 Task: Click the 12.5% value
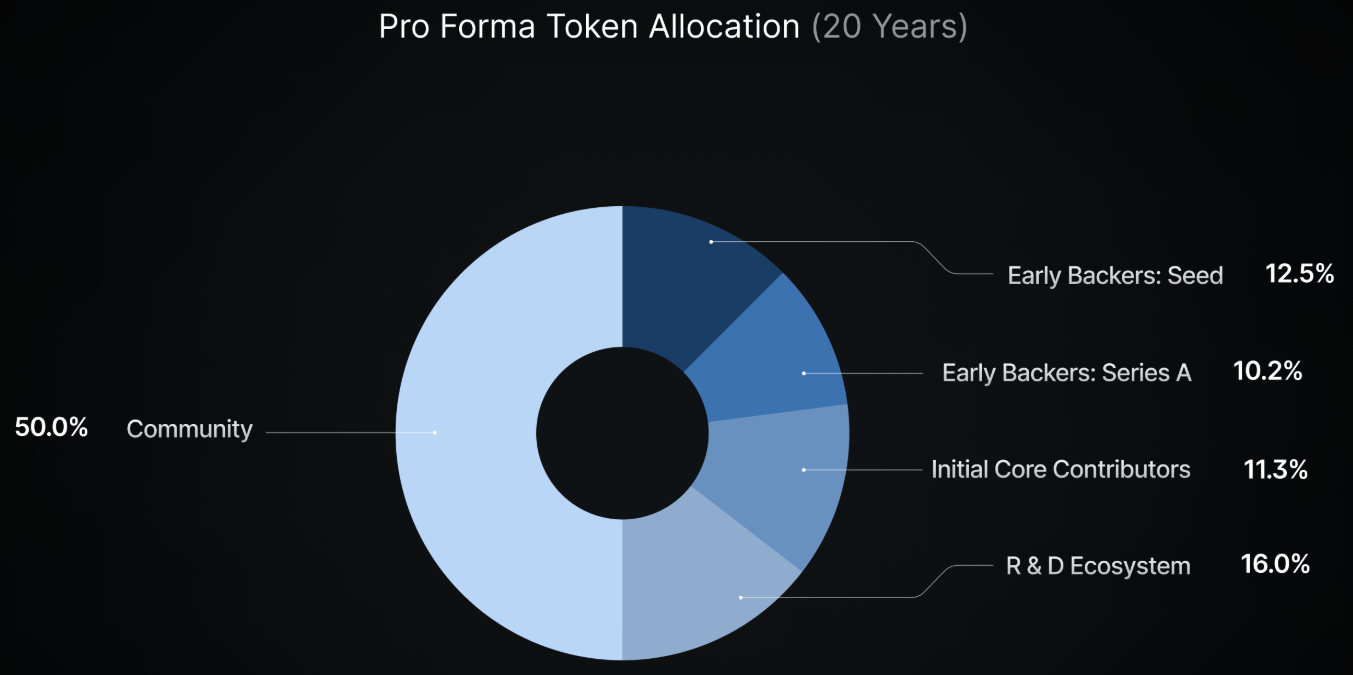pyautogui.click(x=1300, y=274)
